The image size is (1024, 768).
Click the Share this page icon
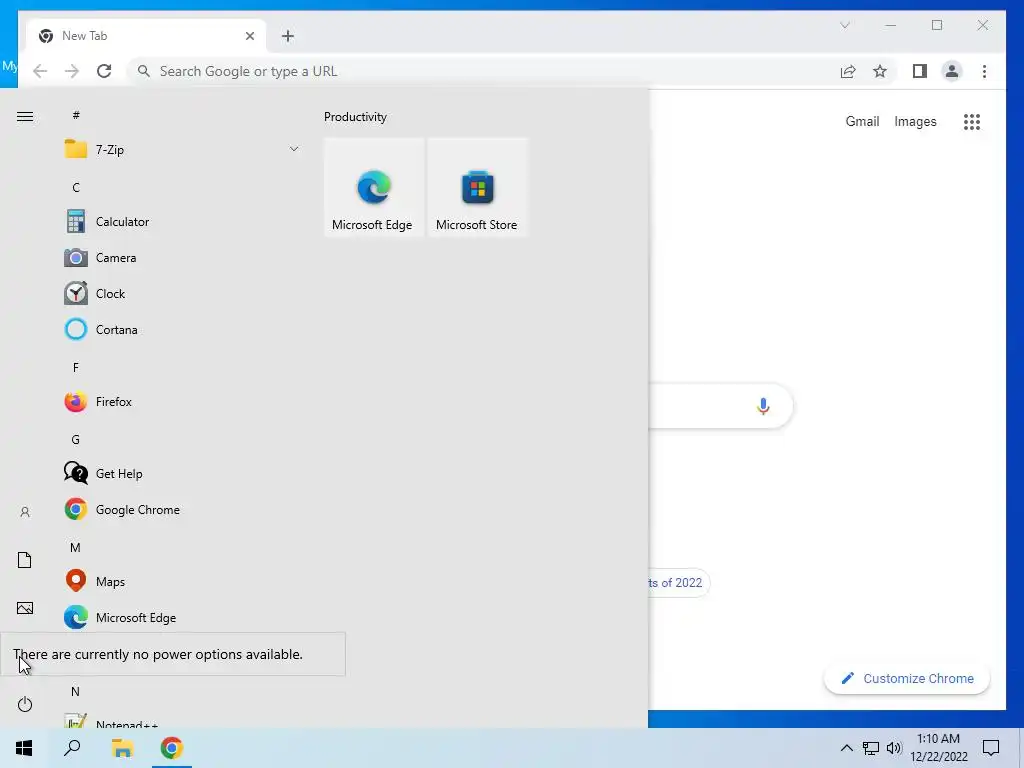(848, 71)
